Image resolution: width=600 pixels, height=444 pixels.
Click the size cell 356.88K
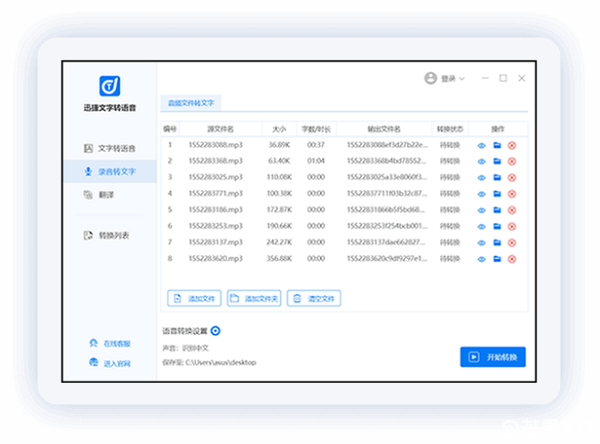pyautogui.click(x=279, y=259)
